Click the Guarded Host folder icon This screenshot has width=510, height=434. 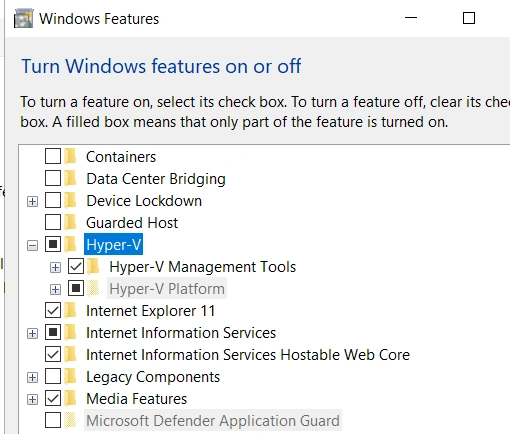point(71,222)
